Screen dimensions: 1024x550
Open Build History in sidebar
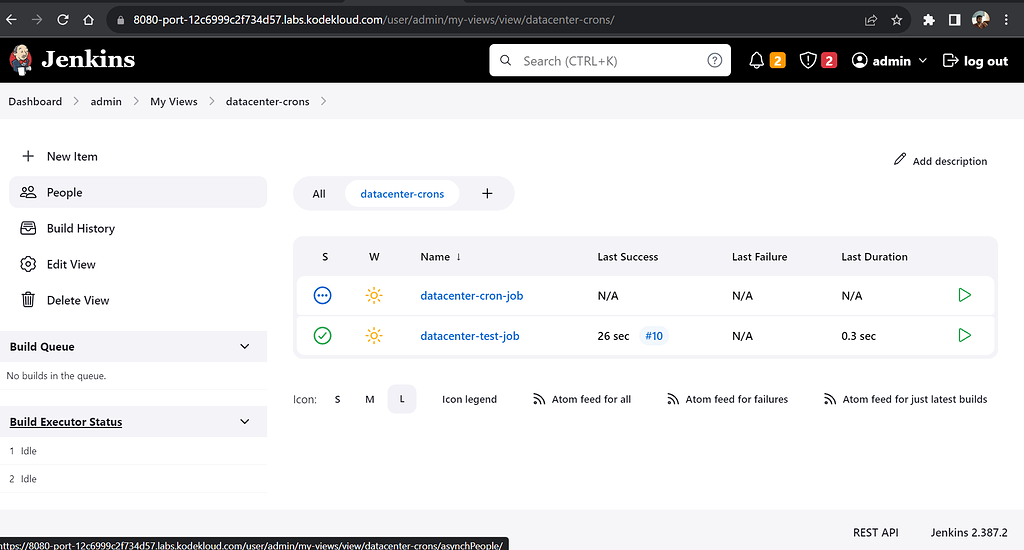point(80,228)
